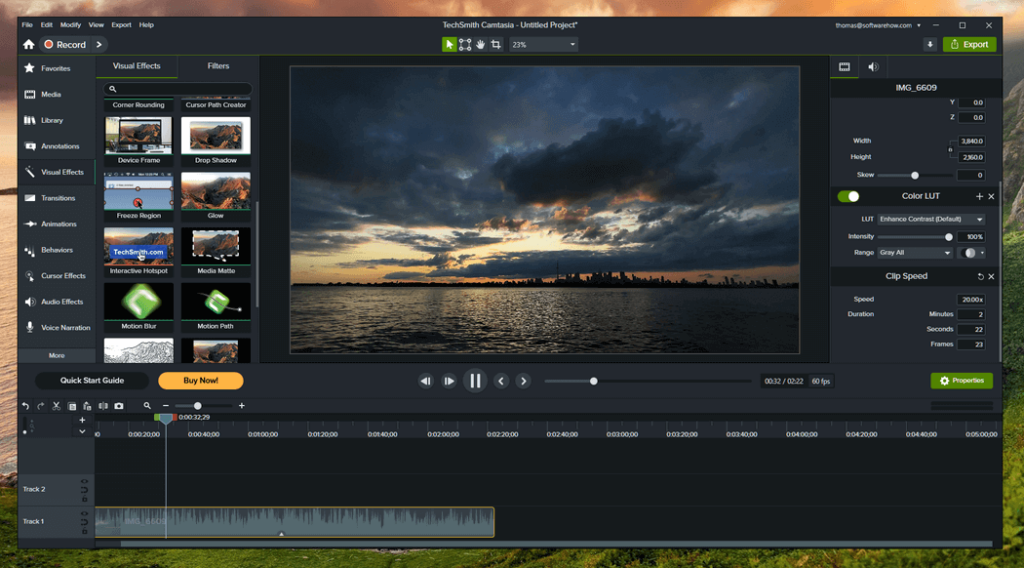Toggle aspect ratio lock between width and height

(950, 149)
